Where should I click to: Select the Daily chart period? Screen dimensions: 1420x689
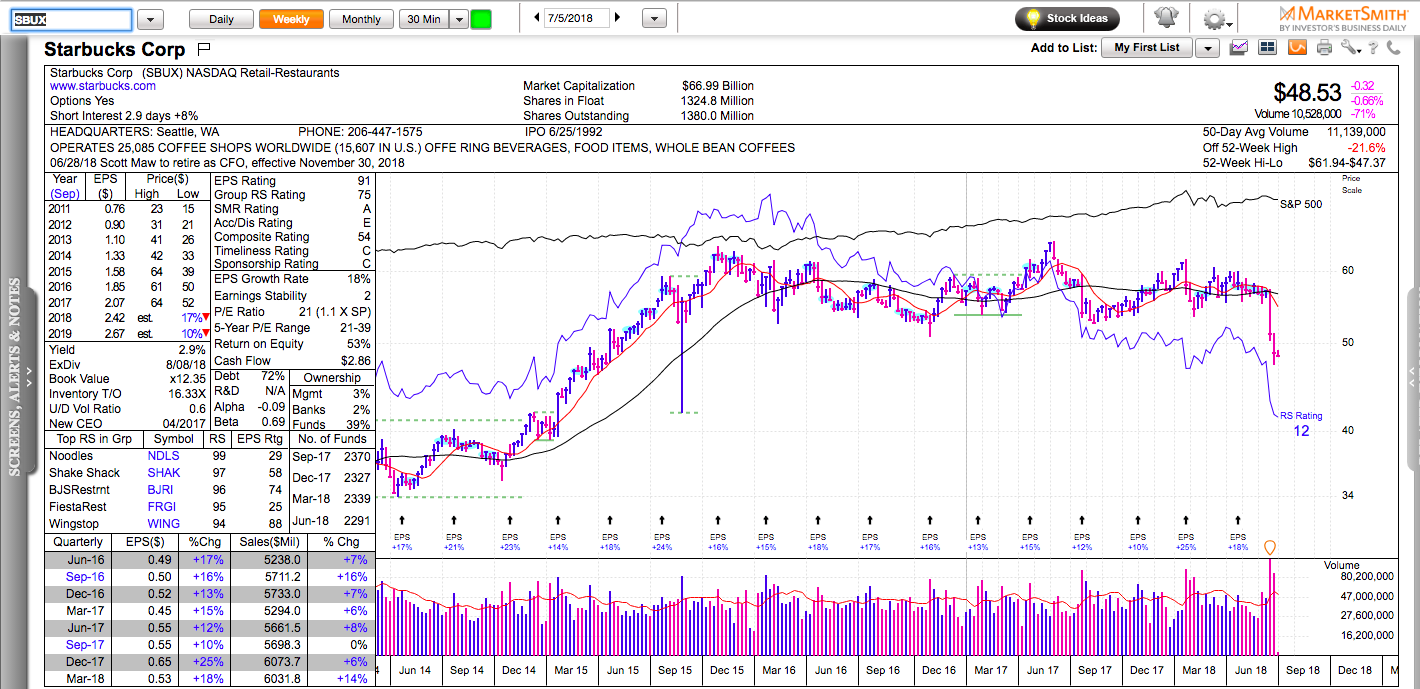coord(221,19)
